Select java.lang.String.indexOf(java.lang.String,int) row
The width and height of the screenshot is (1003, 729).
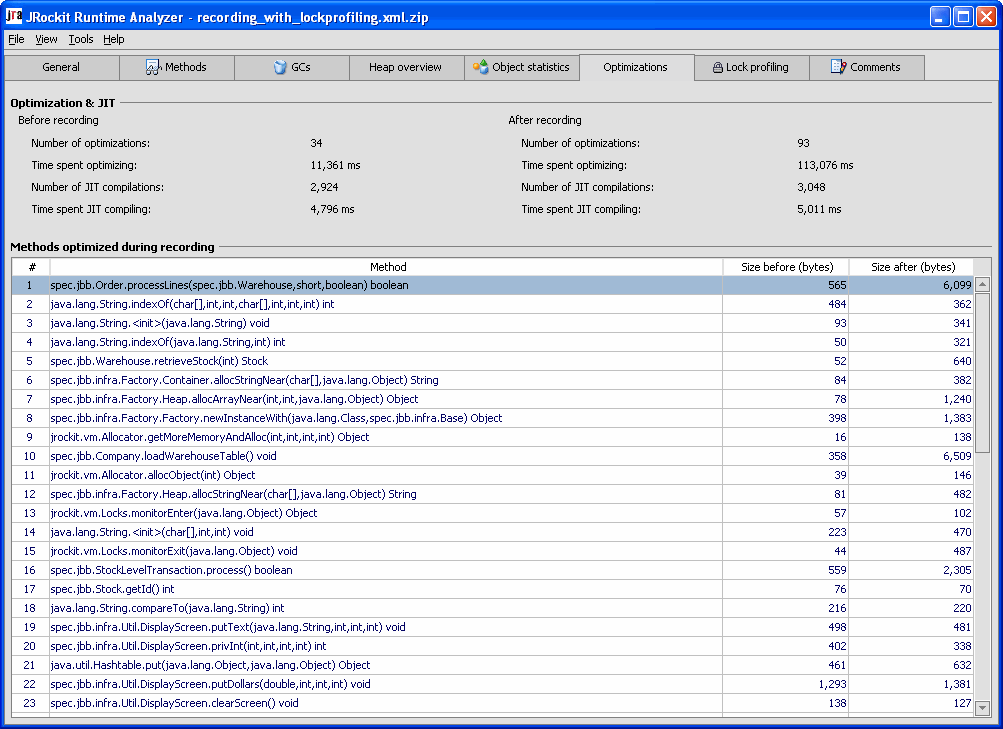pyautogui.click(x=494, y=342)
